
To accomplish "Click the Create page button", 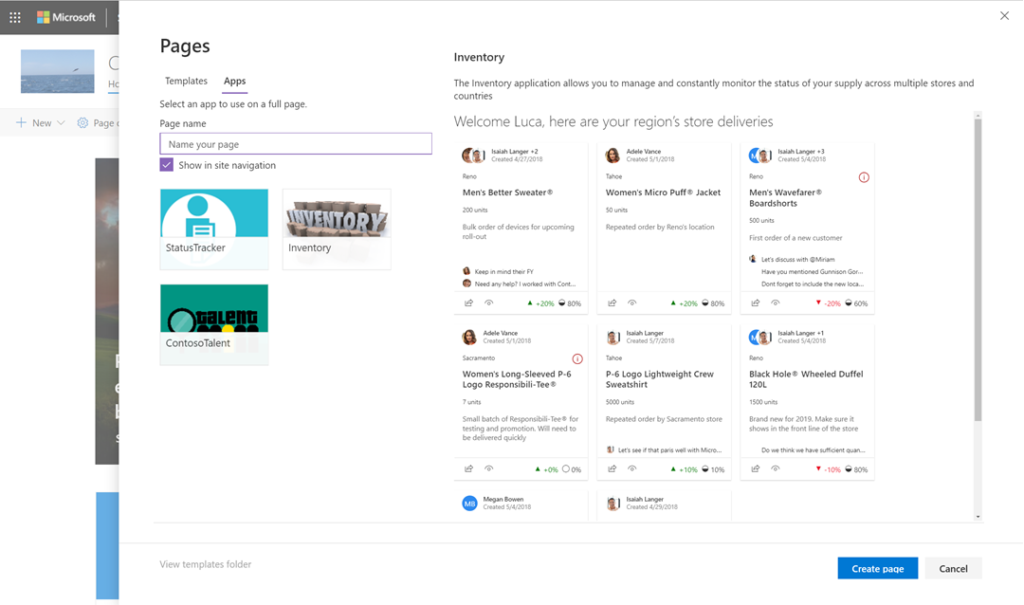I will (877, 568).
